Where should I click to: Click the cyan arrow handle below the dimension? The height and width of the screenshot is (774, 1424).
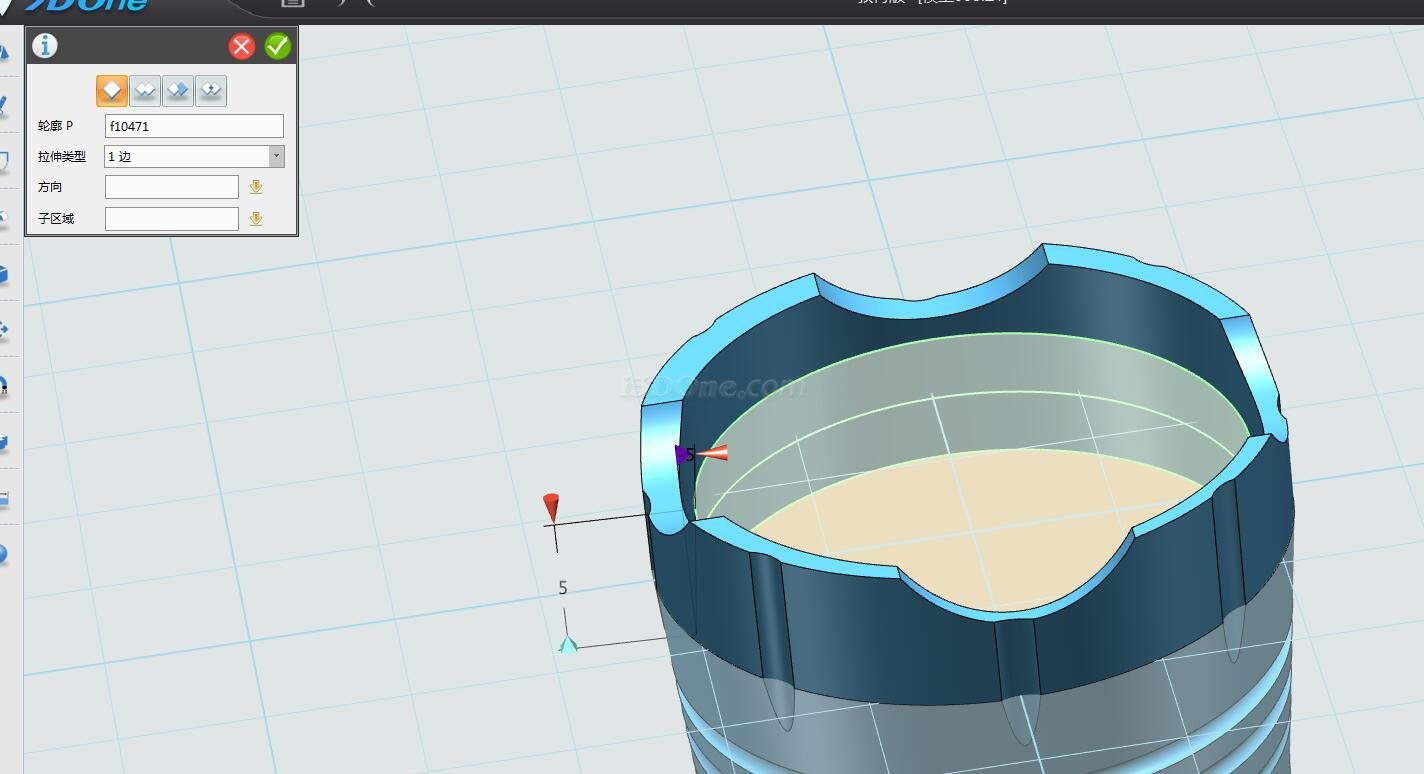(x=568, y=644)
